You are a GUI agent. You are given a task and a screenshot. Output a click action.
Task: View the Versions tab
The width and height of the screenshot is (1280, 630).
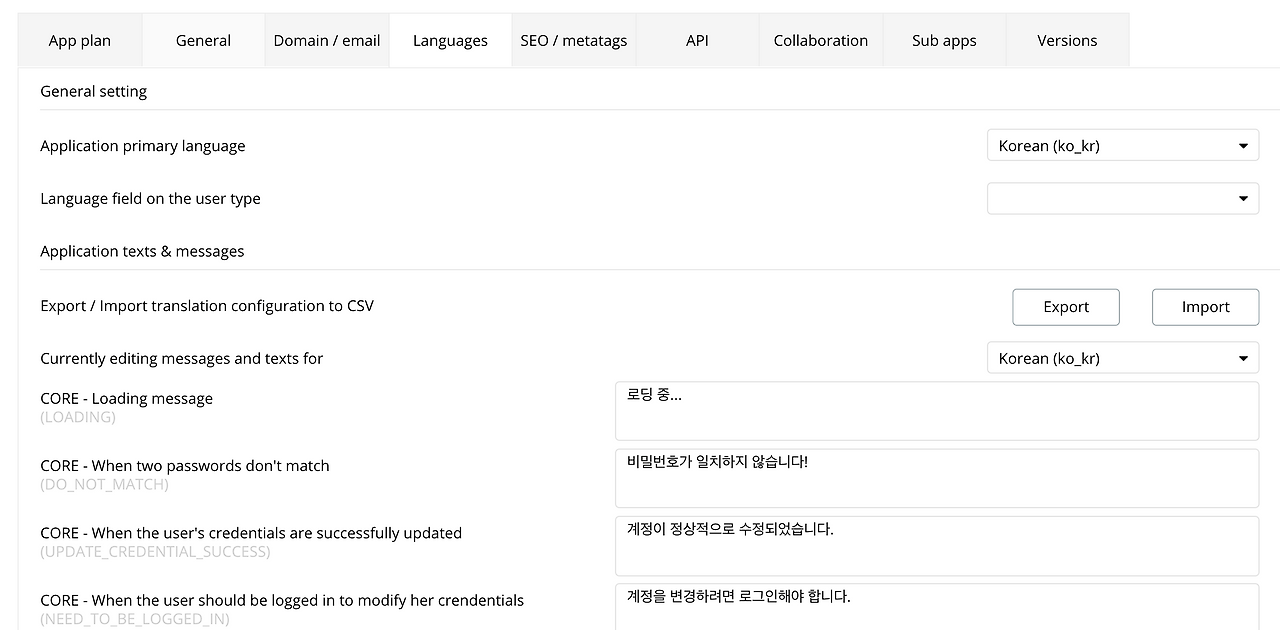coord(1067,40)
